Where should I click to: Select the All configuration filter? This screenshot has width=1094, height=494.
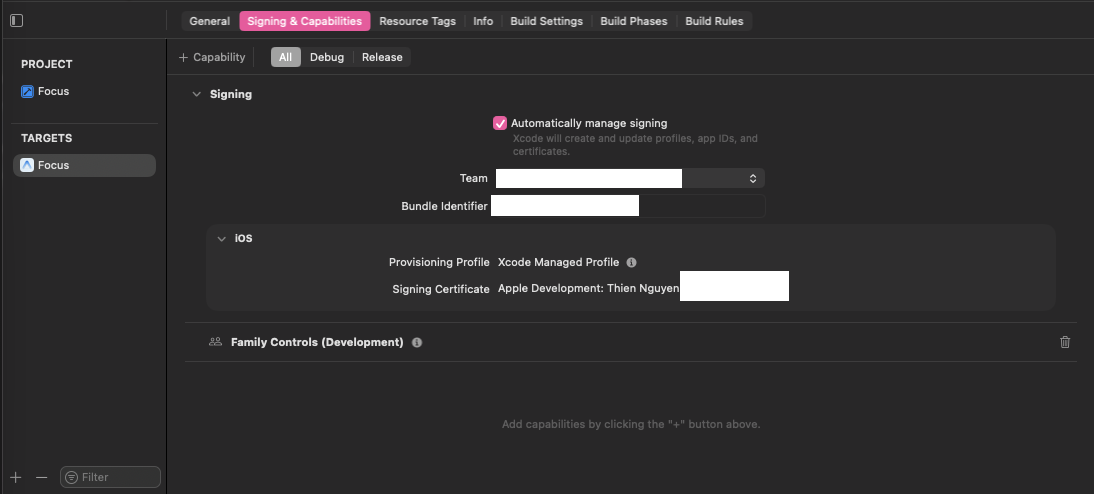point(285,57)
